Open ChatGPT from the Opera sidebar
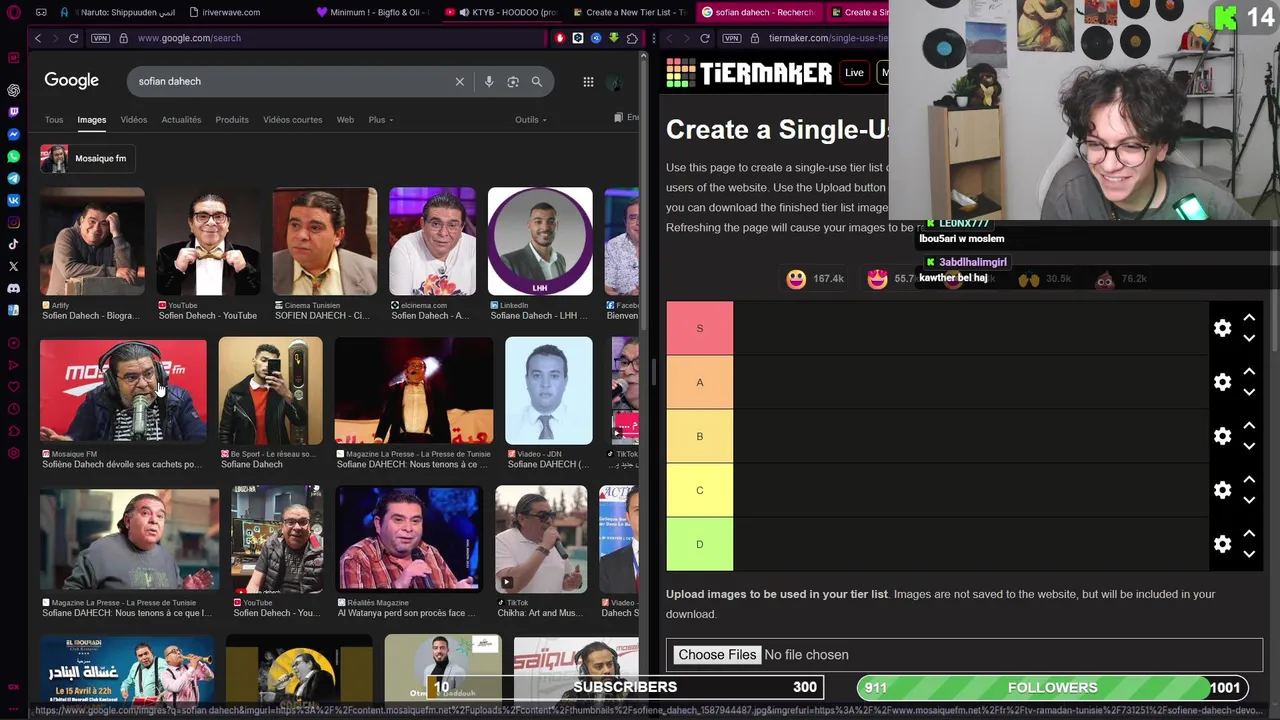This screenshot has width=1280, height=720. tap(13, 90)
